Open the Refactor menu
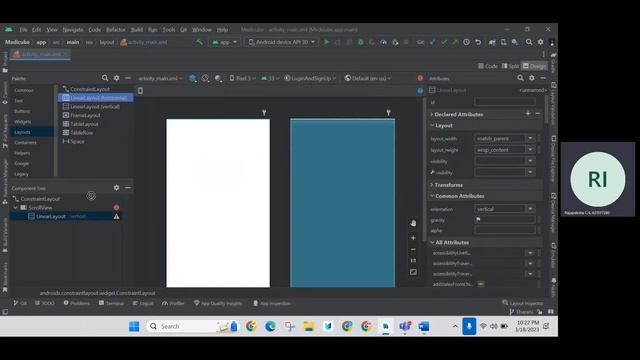The height and width of the screenshot is (360, 640). point(116,30)
